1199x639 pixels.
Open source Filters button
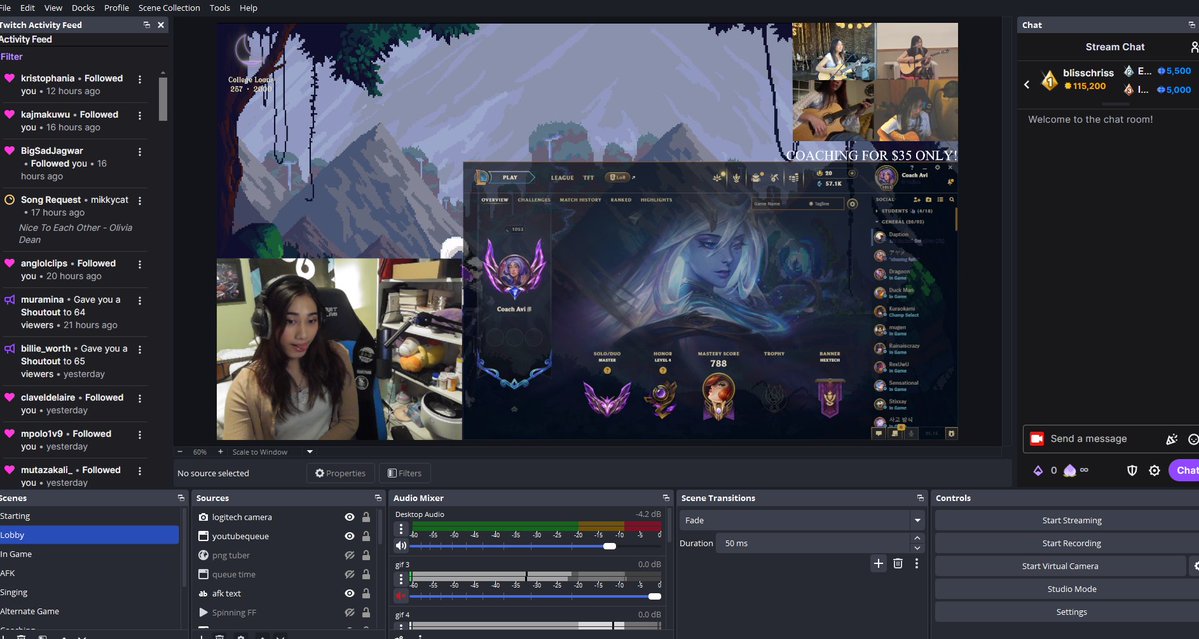tap(405, 473)
